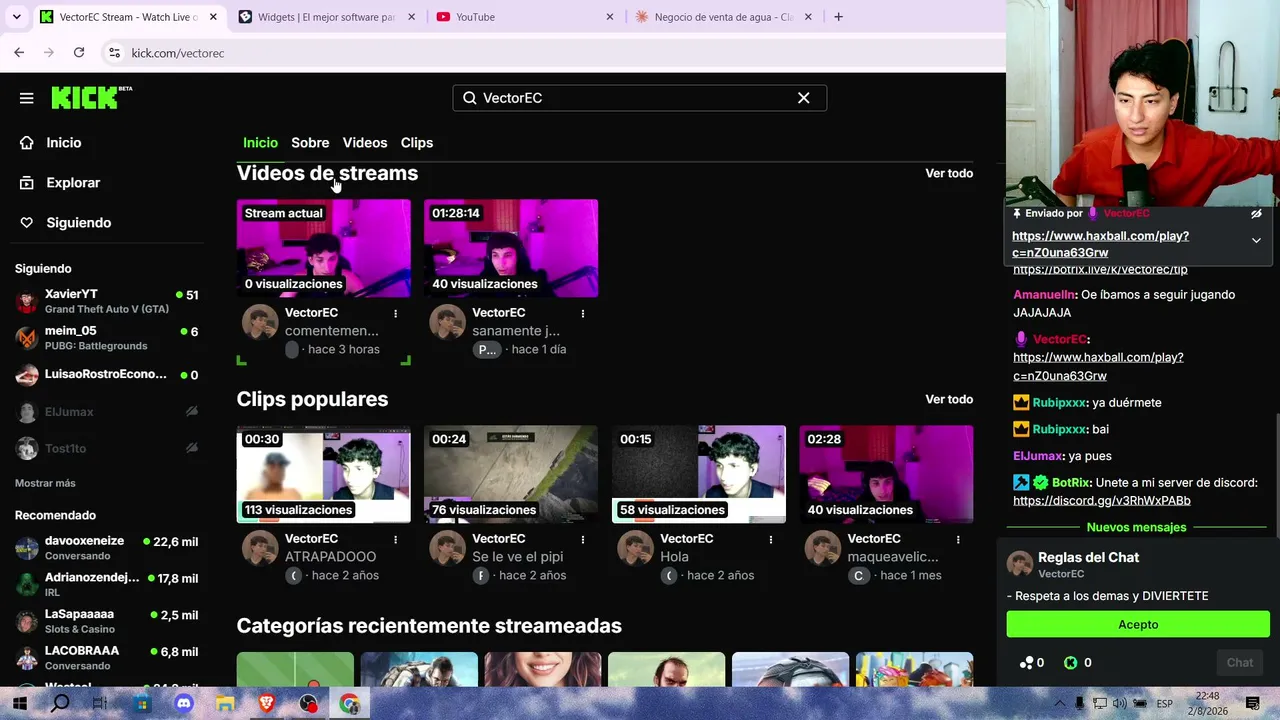Open Ver todo for Videos de streams
This screenshot has height=720, width=1280.
tap(949, 173)
